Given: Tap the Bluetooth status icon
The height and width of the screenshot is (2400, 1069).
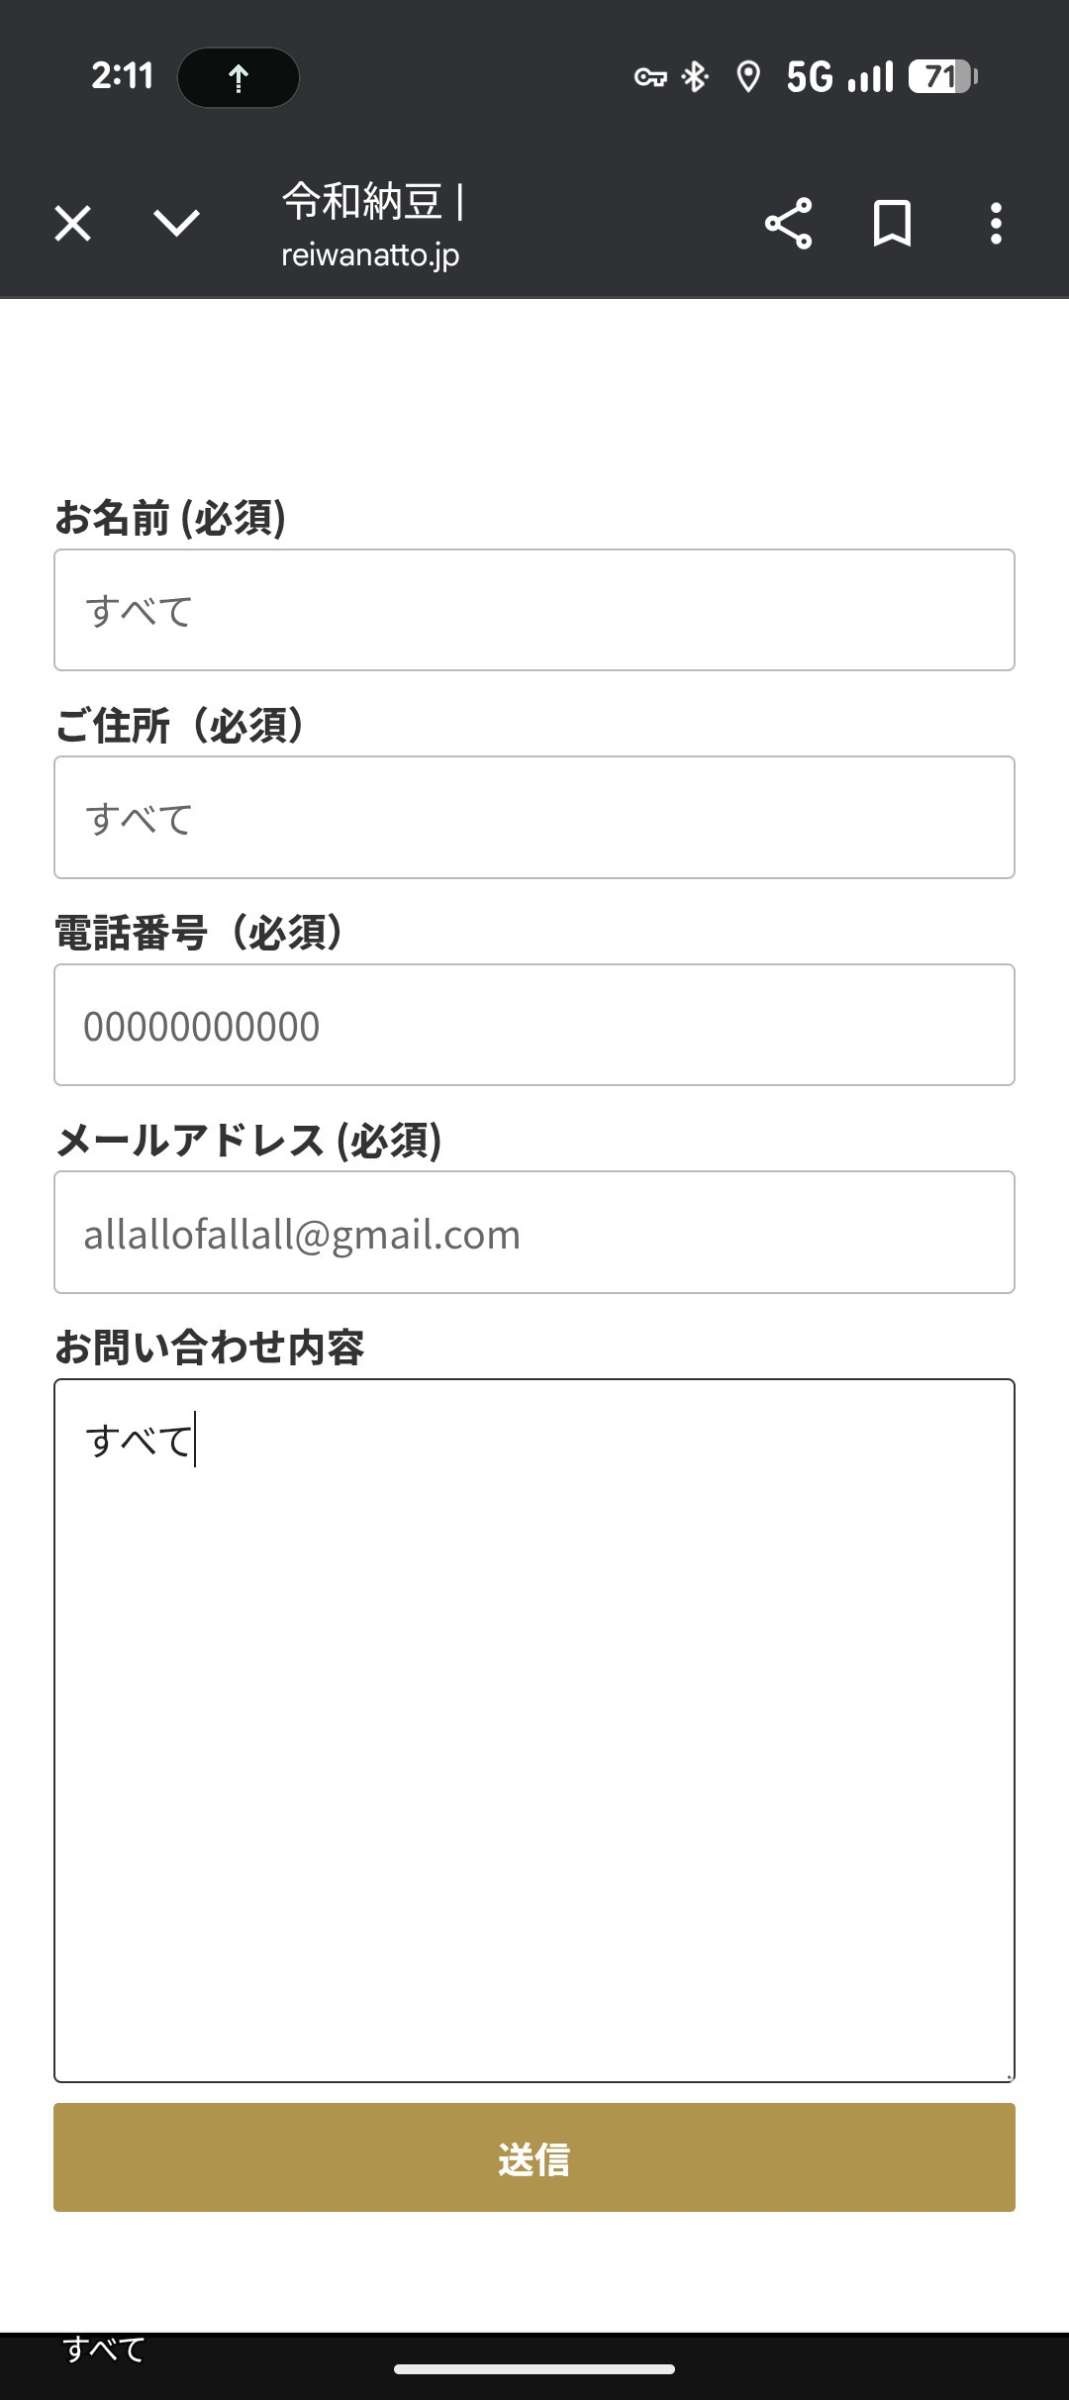Looking at the screenshot, I should click(695, 77).
